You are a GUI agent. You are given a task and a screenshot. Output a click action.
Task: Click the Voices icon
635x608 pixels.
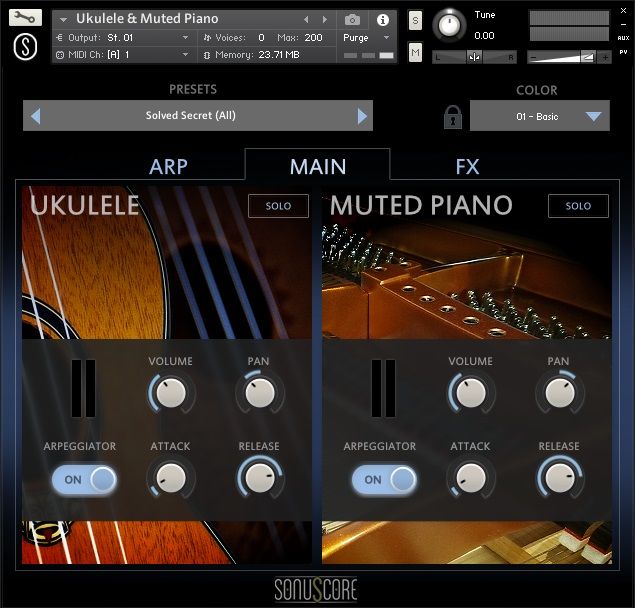tap(207, 38)
